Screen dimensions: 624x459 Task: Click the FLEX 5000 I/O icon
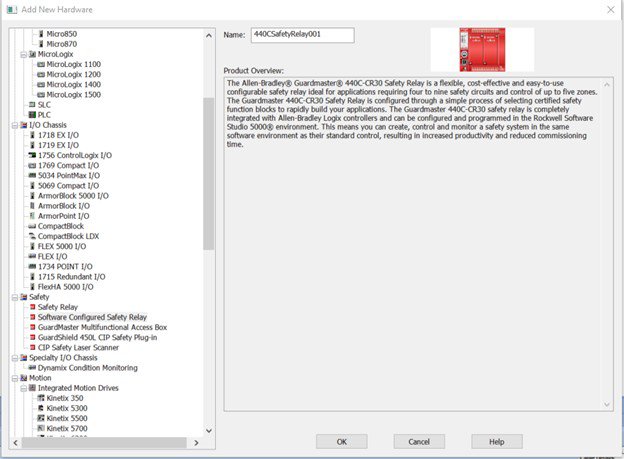point(33,246)
